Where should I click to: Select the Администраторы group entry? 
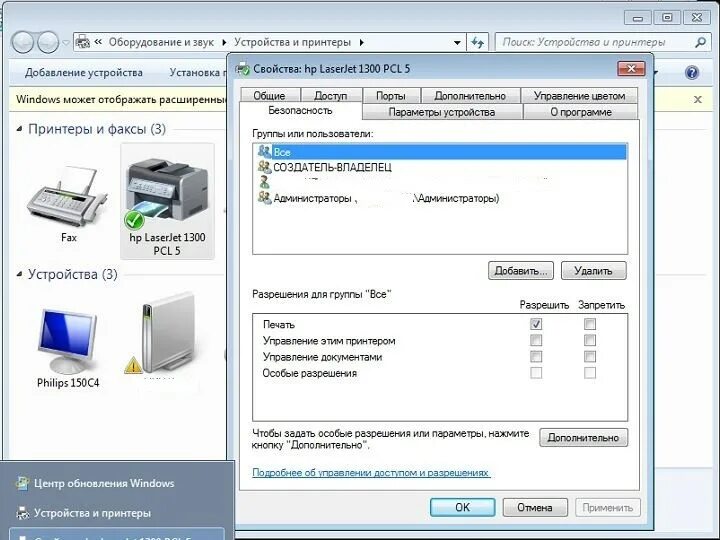[439, 198]
